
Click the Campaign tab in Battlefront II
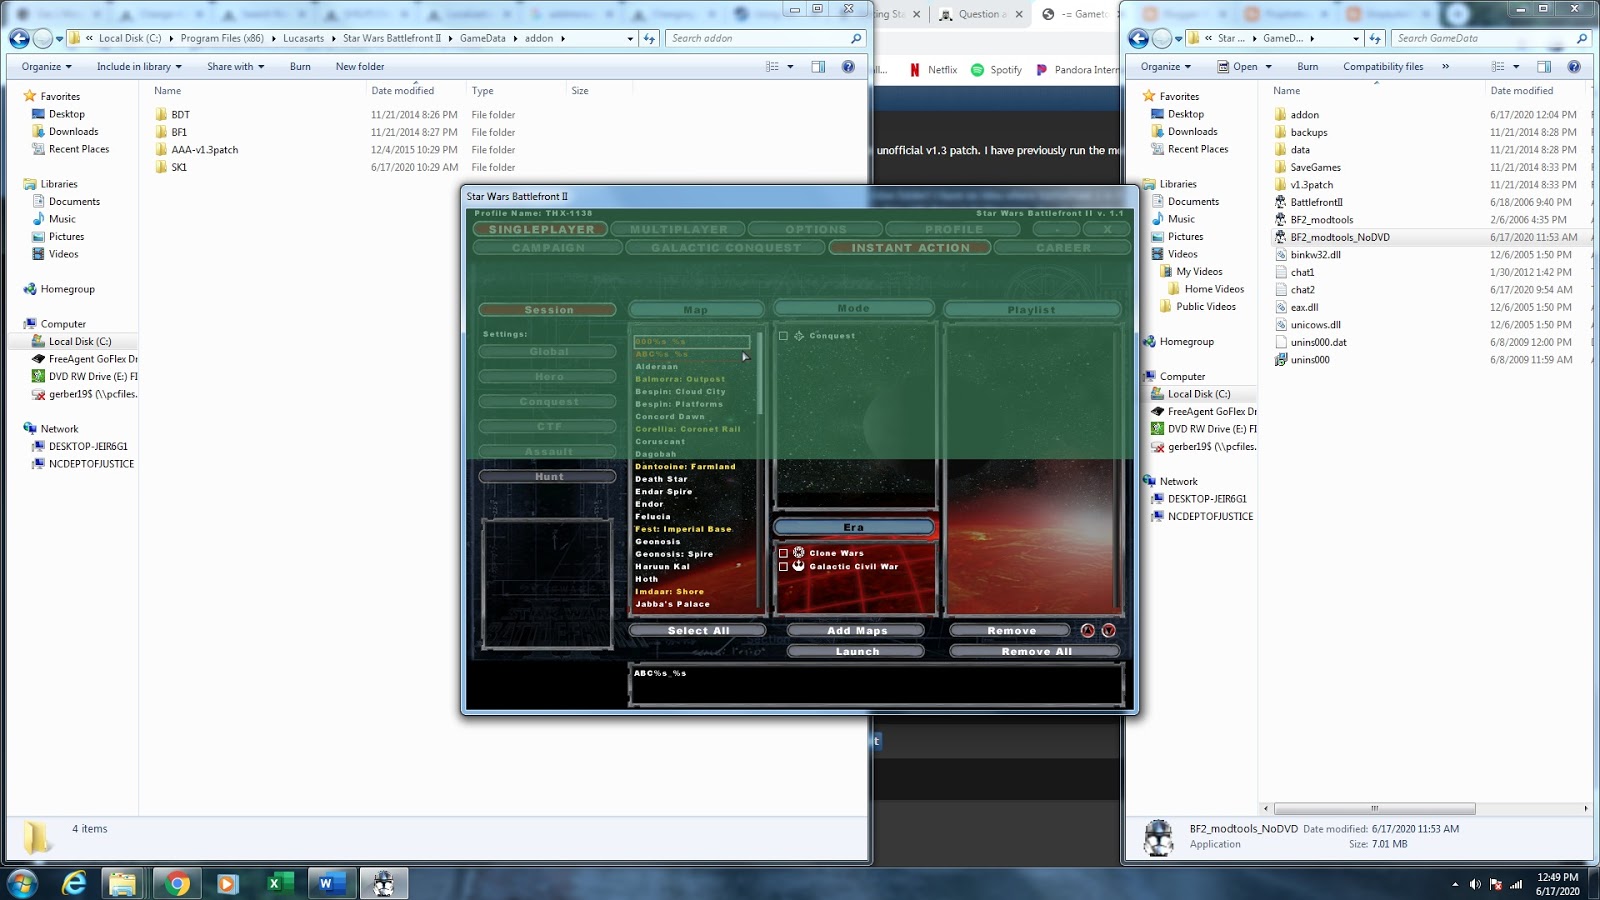coord(548,248)
